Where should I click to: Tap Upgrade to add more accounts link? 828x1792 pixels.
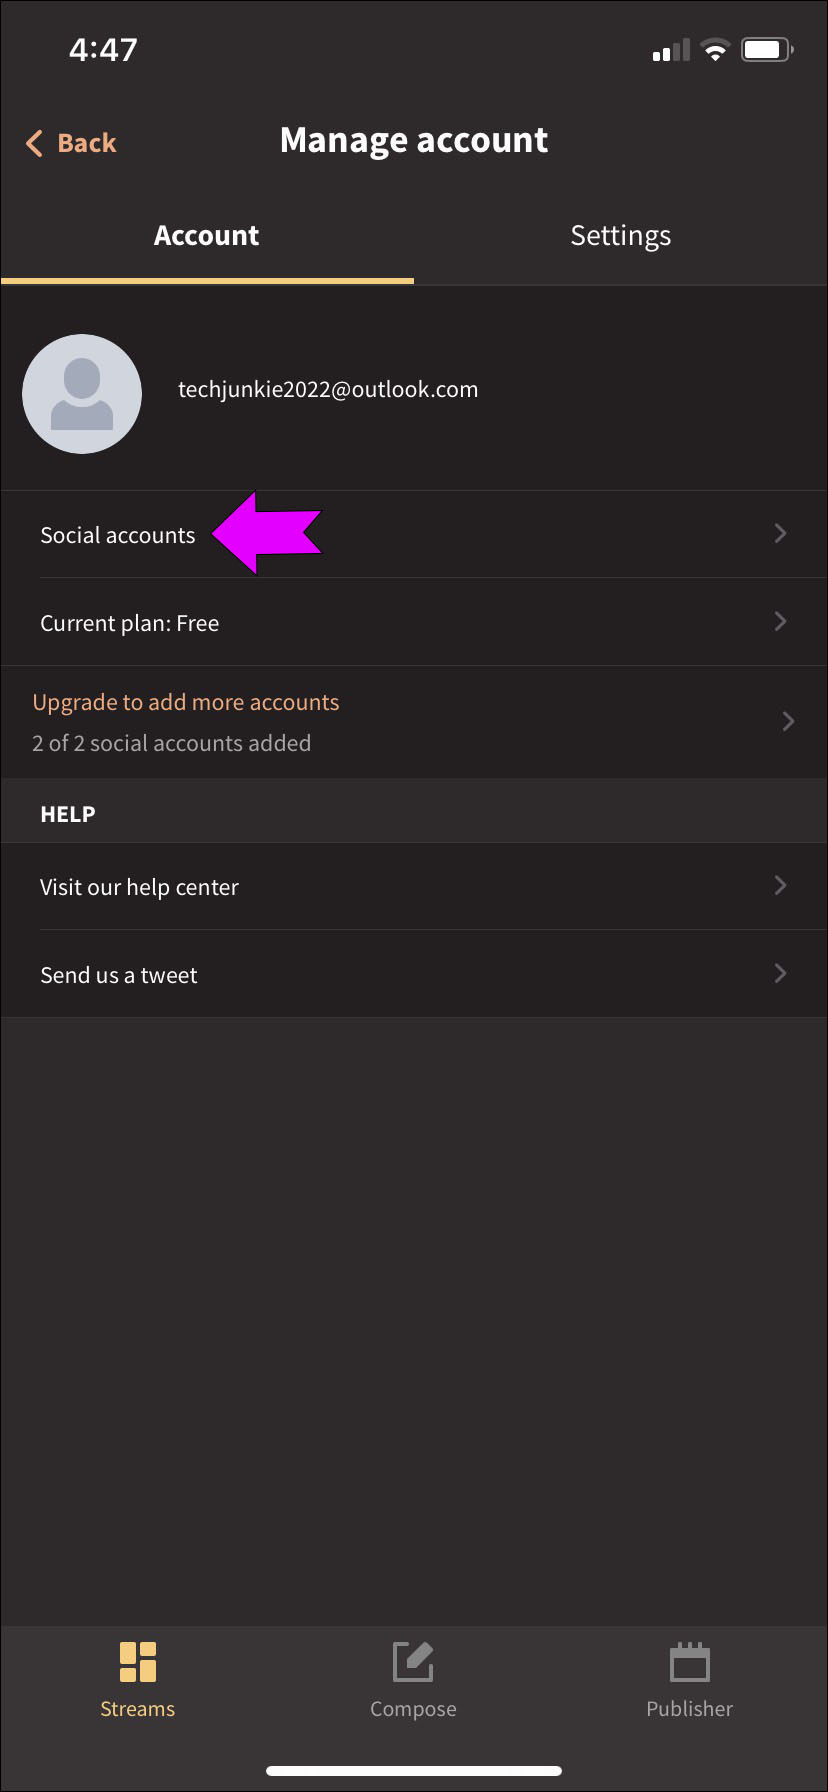186,702
